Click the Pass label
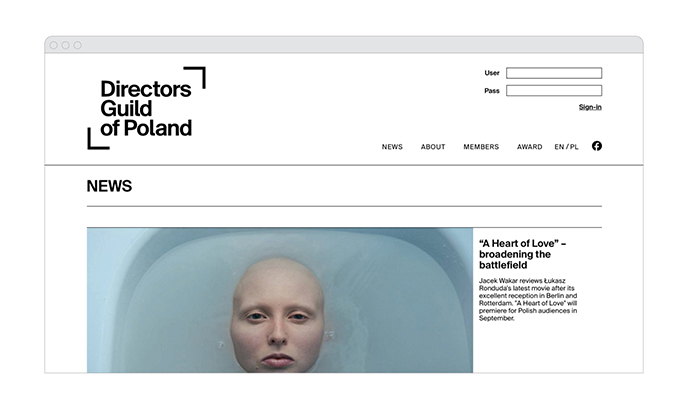The width and height of the screenshot is (688, 409). coord(492,91)
